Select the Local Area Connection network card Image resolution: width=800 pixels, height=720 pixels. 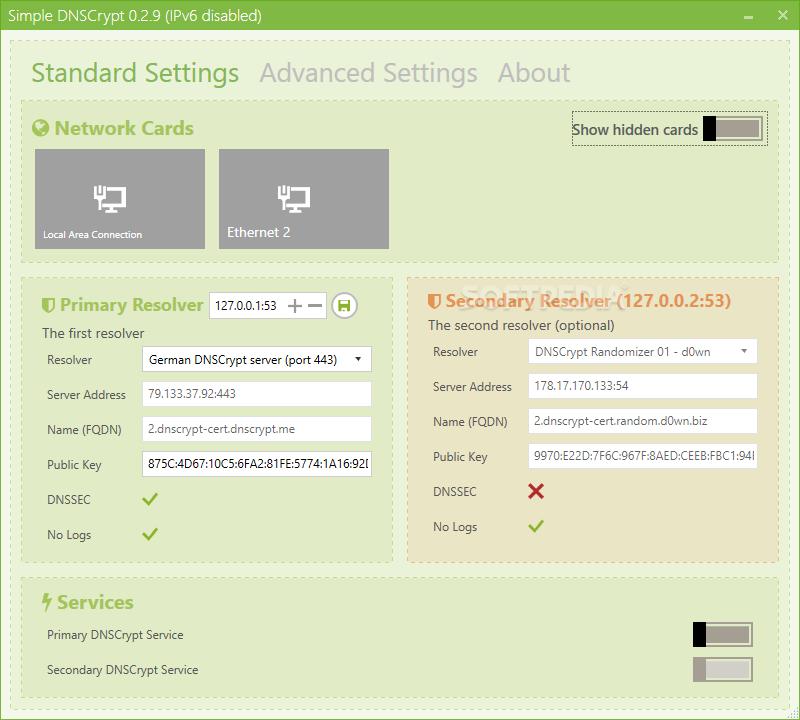[x=120, y=199]
